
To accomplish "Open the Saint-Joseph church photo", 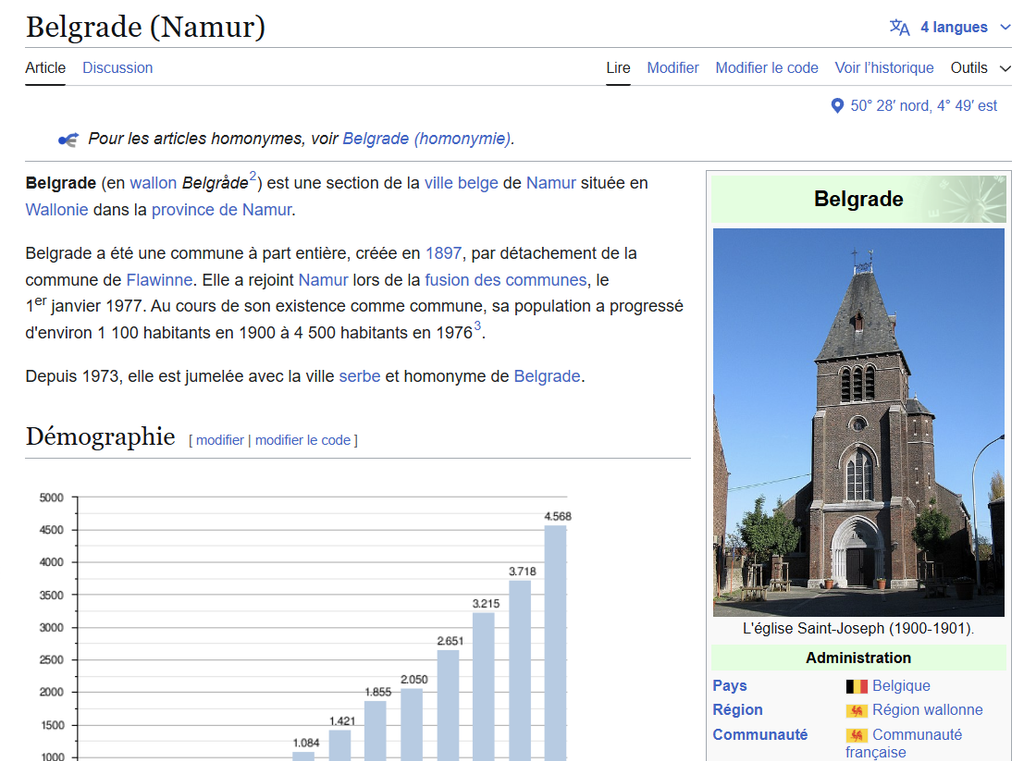I will [859, 422].
